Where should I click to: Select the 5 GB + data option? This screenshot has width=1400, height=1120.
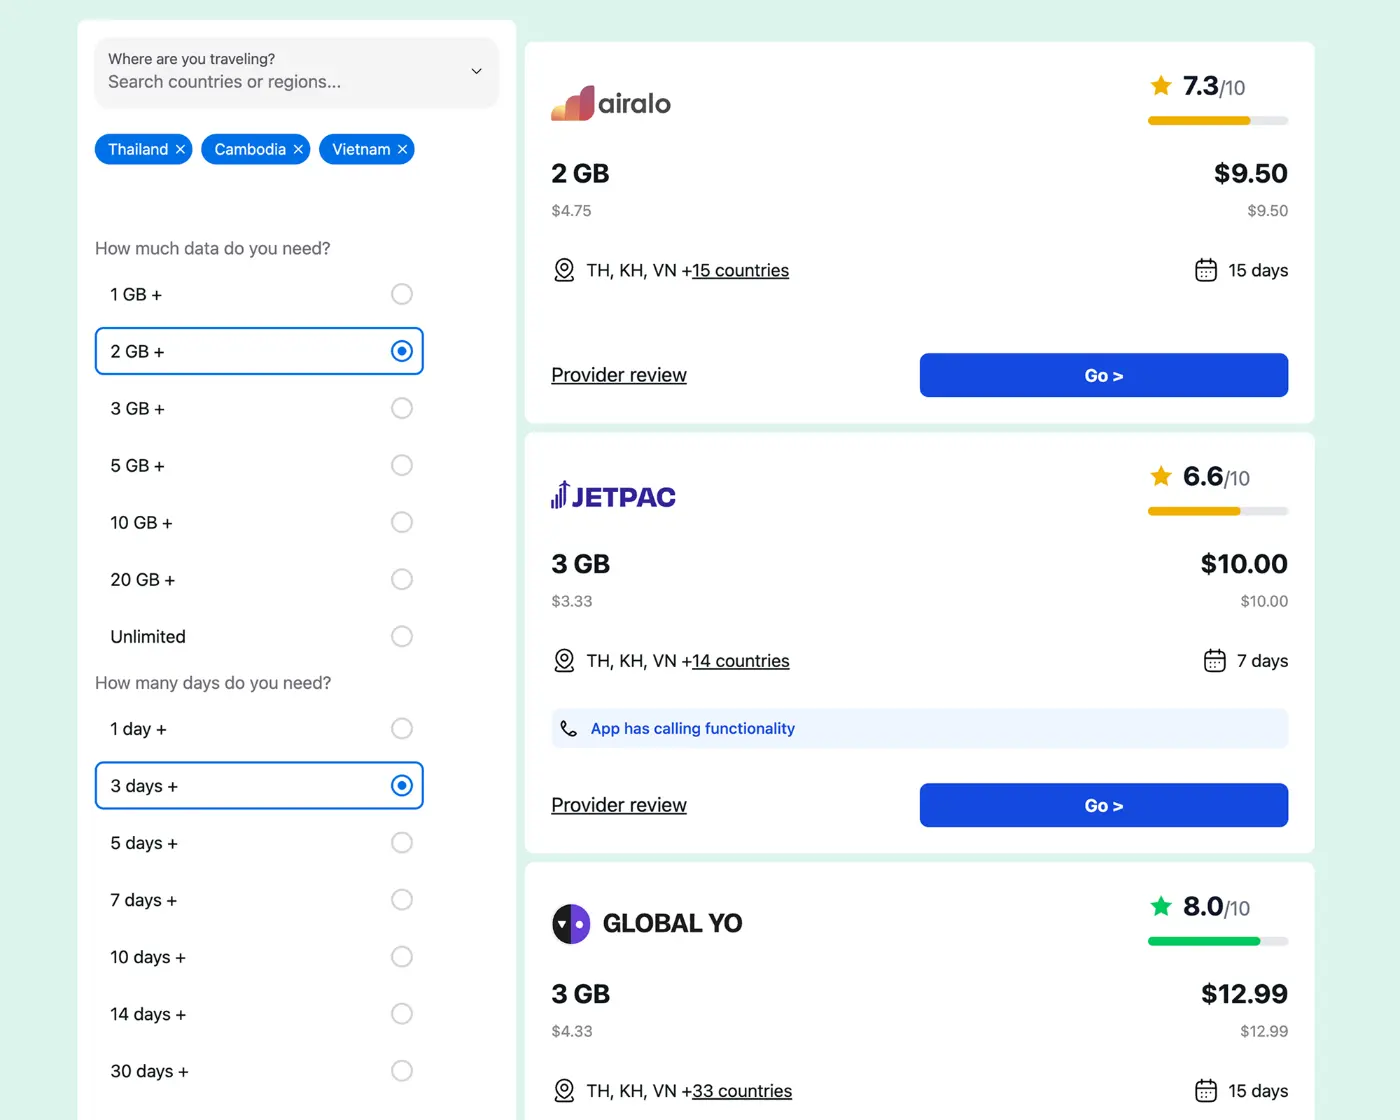259,465
